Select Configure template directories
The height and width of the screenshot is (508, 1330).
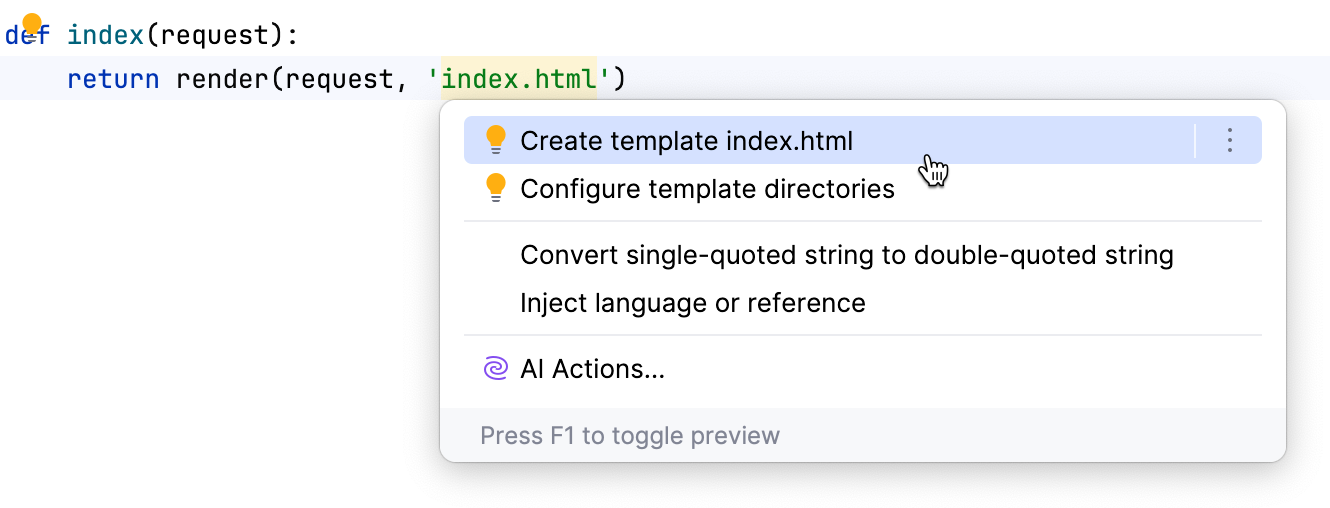(707, 189)
